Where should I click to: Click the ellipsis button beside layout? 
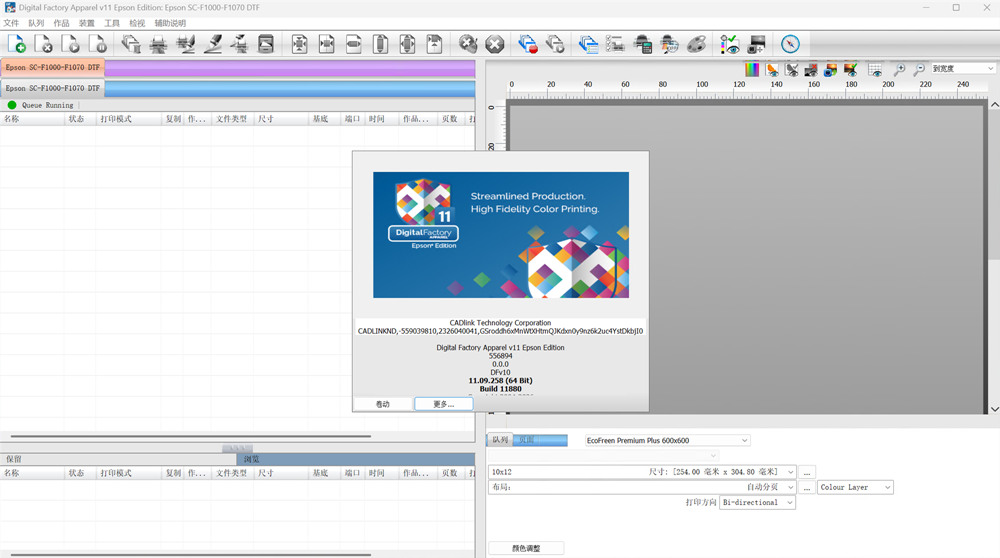tap(807, 487)
